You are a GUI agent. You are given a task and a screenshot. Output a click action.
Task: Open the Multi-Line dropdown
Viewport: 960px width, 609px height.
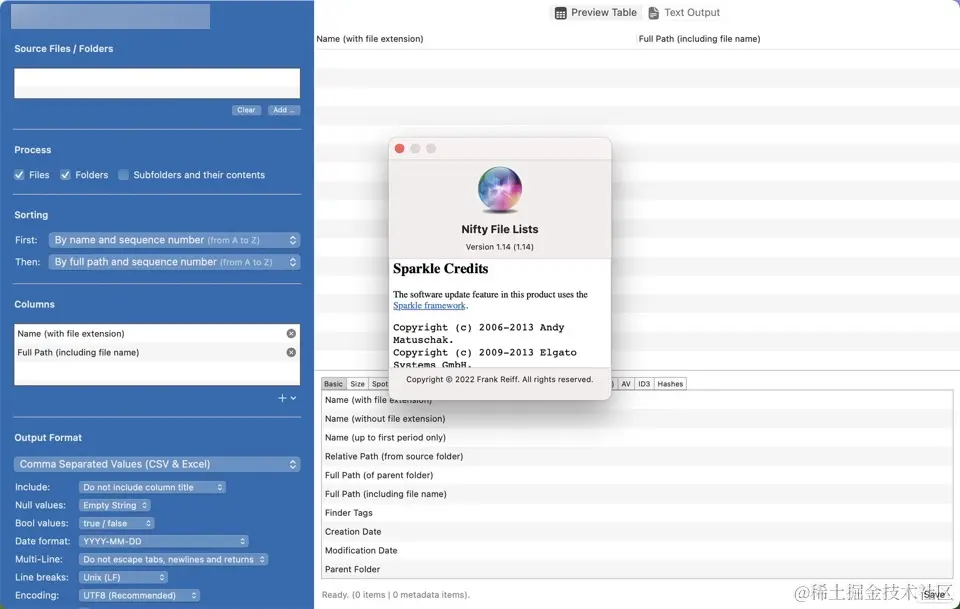click(173, 559)
